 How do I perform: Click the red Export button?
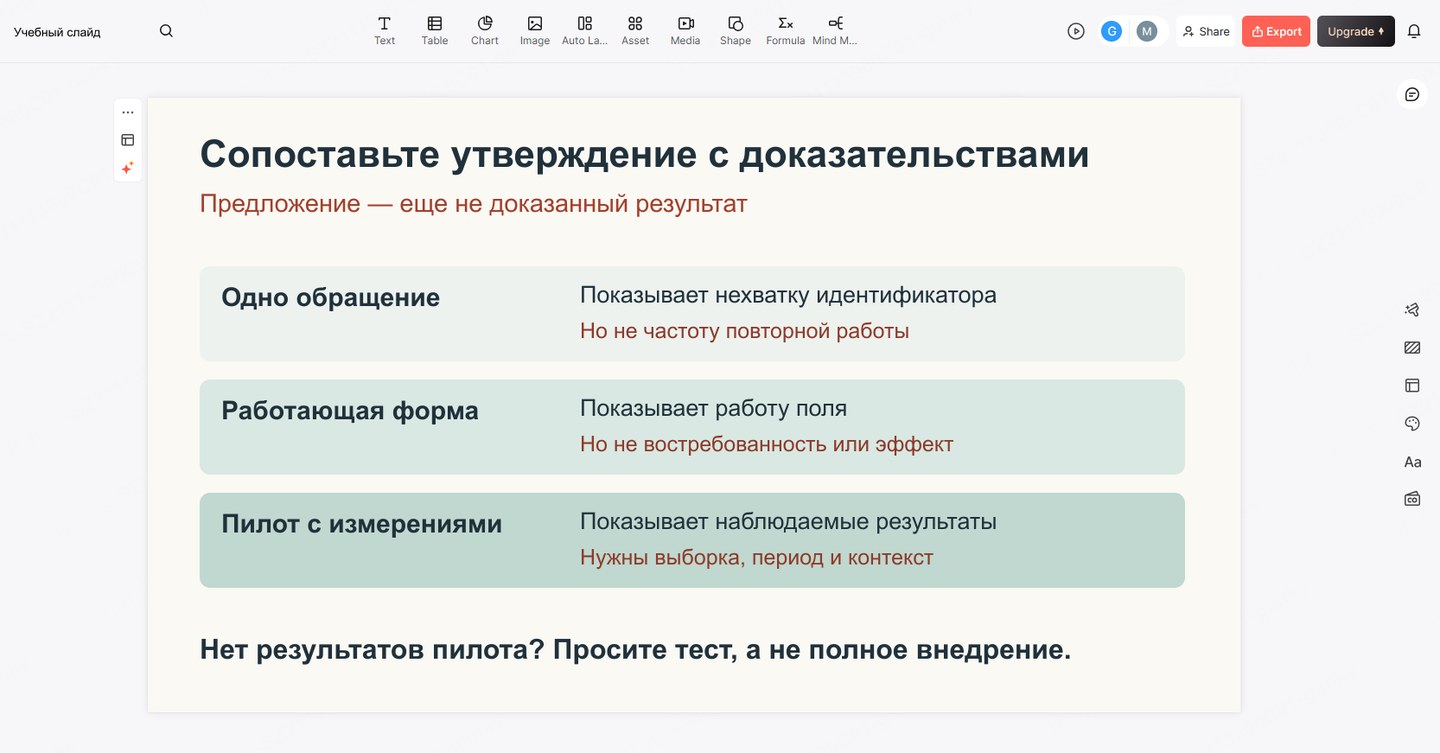pyautogui.click(x=1276, y=31)
